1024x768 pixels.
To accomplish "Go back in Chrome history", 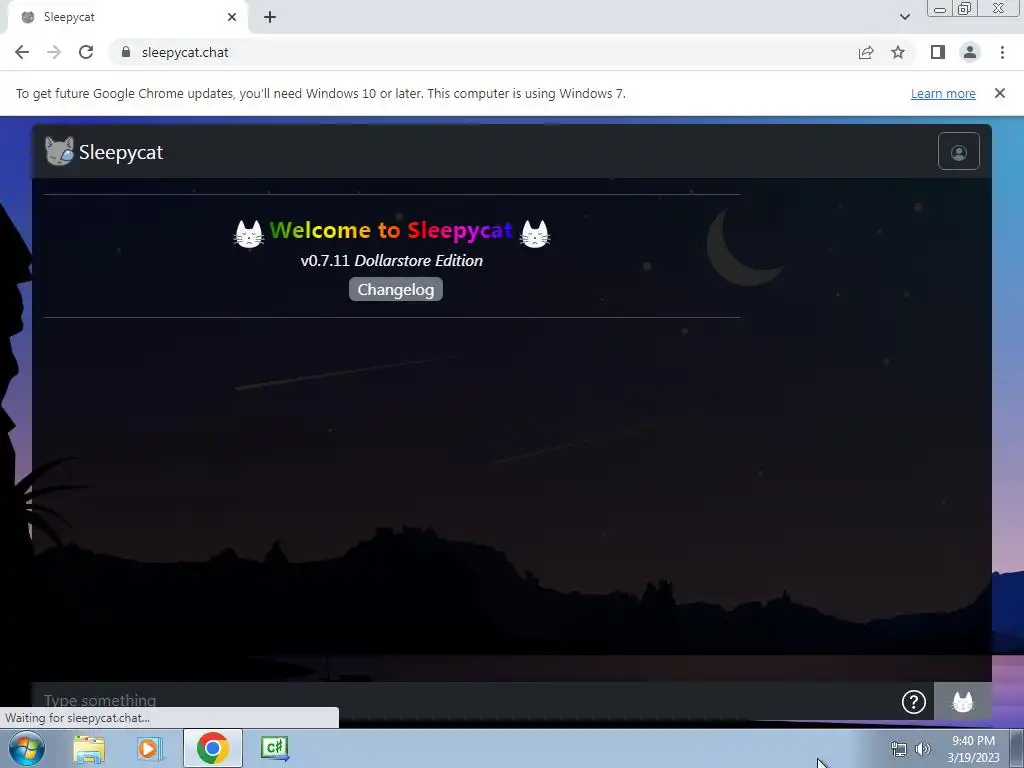I will (22, 52).
